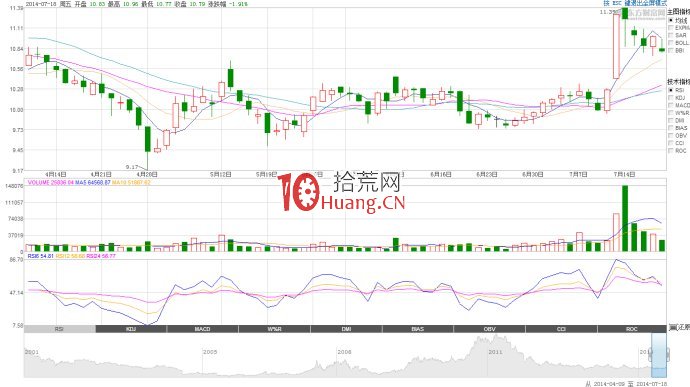This screenshot has height=387, width=690.
Task: Switch to the ROC indicator tab
Action: click(x=632, y=329)
